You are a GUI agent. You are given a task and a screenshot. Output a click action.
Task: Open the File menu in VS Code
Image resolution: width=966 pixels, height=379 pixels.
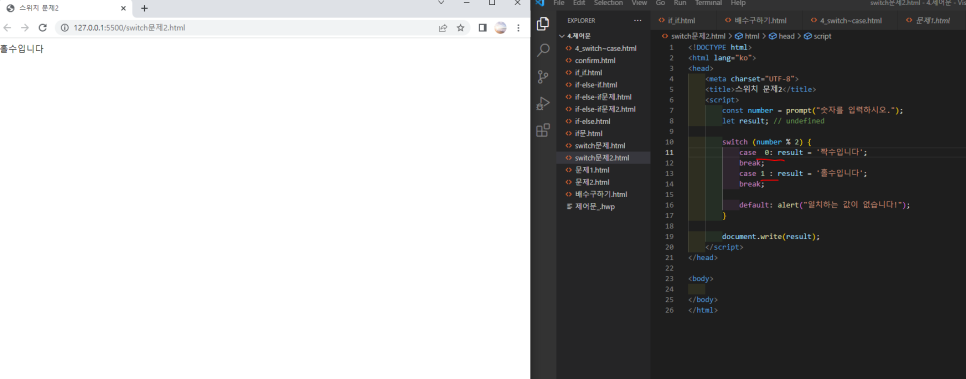point(559,3)
